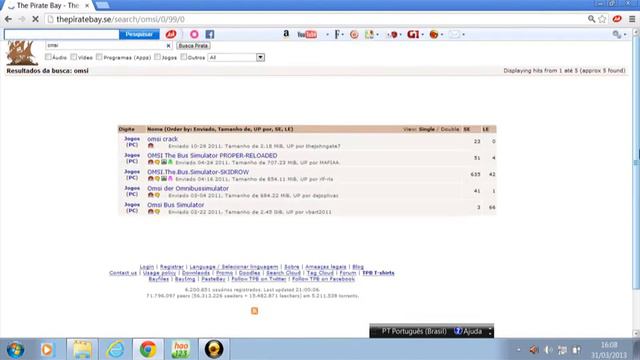The height and width of the screenshot is (360, 640).
Task: Click the taskbar clock showing 16:08
Action: [x=609, y=345]
